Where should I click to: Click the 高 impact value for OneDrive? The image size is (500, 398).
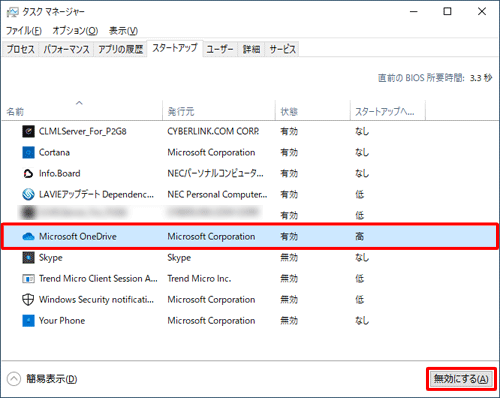coord(359,236)
